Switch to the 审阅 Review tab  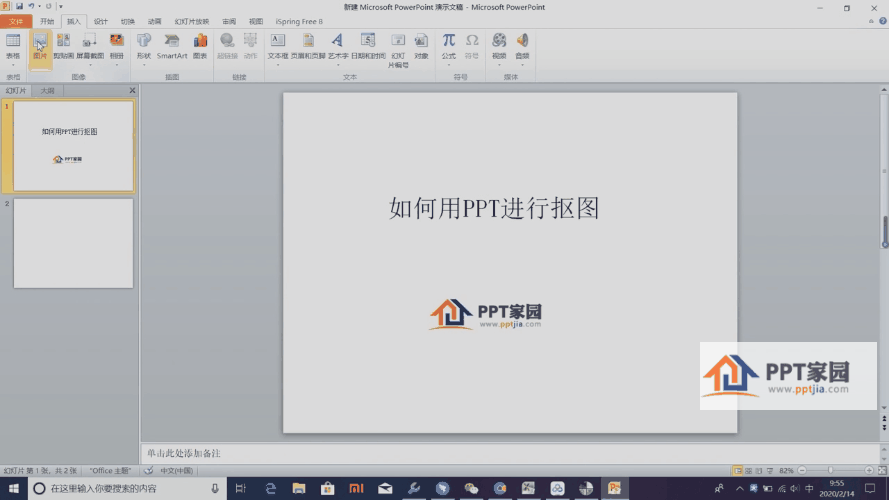point(229,22)
